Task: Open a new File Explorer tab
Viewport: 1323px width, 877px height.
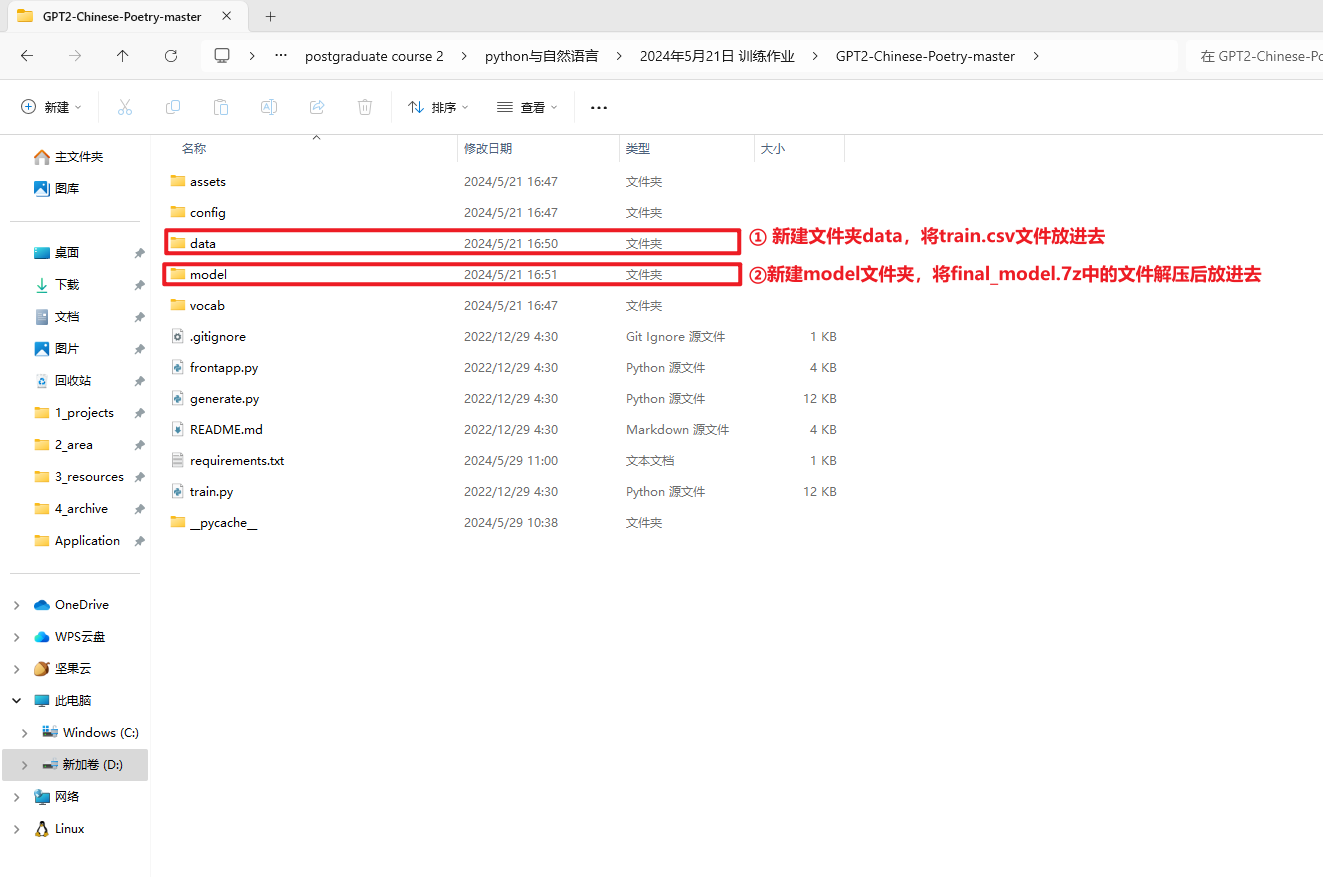Action: 270,16
